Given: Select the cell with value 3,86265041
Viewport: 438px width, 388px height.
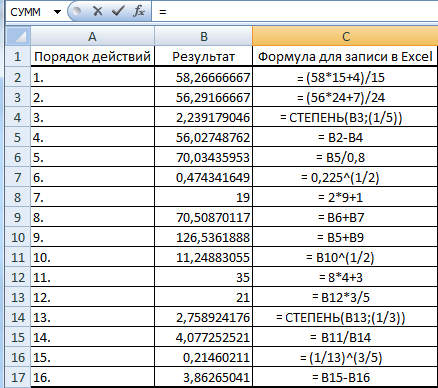Looking at the screenshot, I should click(x=203, y=377).
